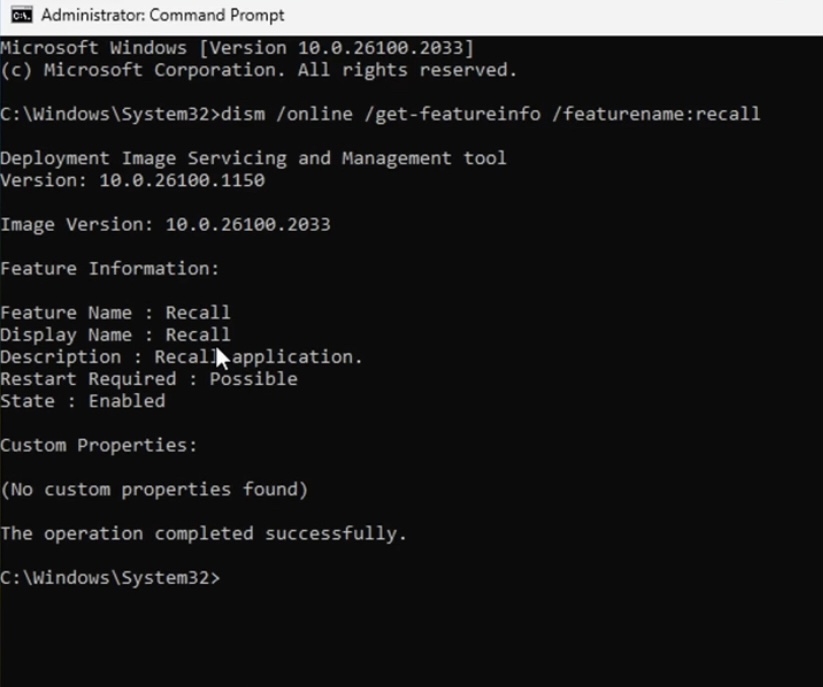The height and width of the screenshot is (687, 823).
Task: Click the dism /online get-featureinfo command line
Action: tap(380, 114)
